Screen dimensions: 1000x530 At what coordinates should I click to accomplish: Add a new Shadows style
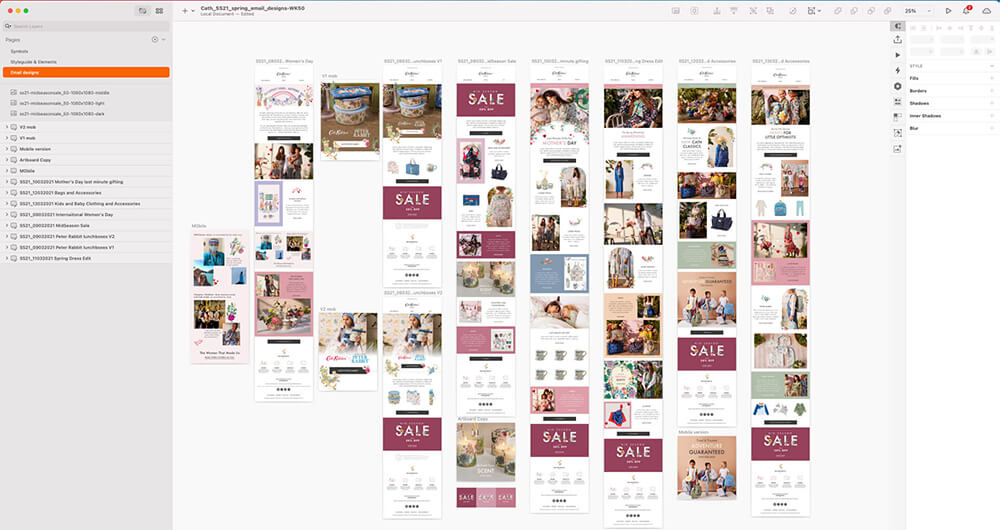pos(993,103)
